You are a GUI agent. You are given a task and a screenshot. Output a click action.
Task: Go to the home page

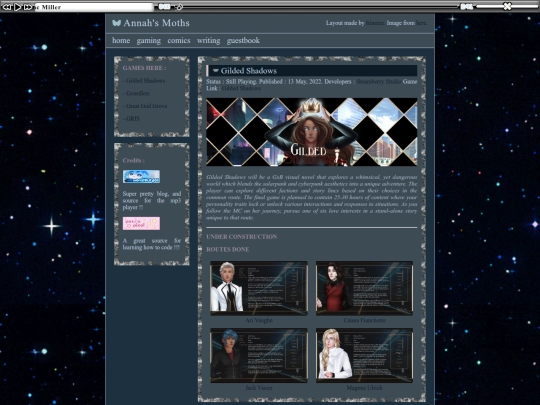click(121, 40)
